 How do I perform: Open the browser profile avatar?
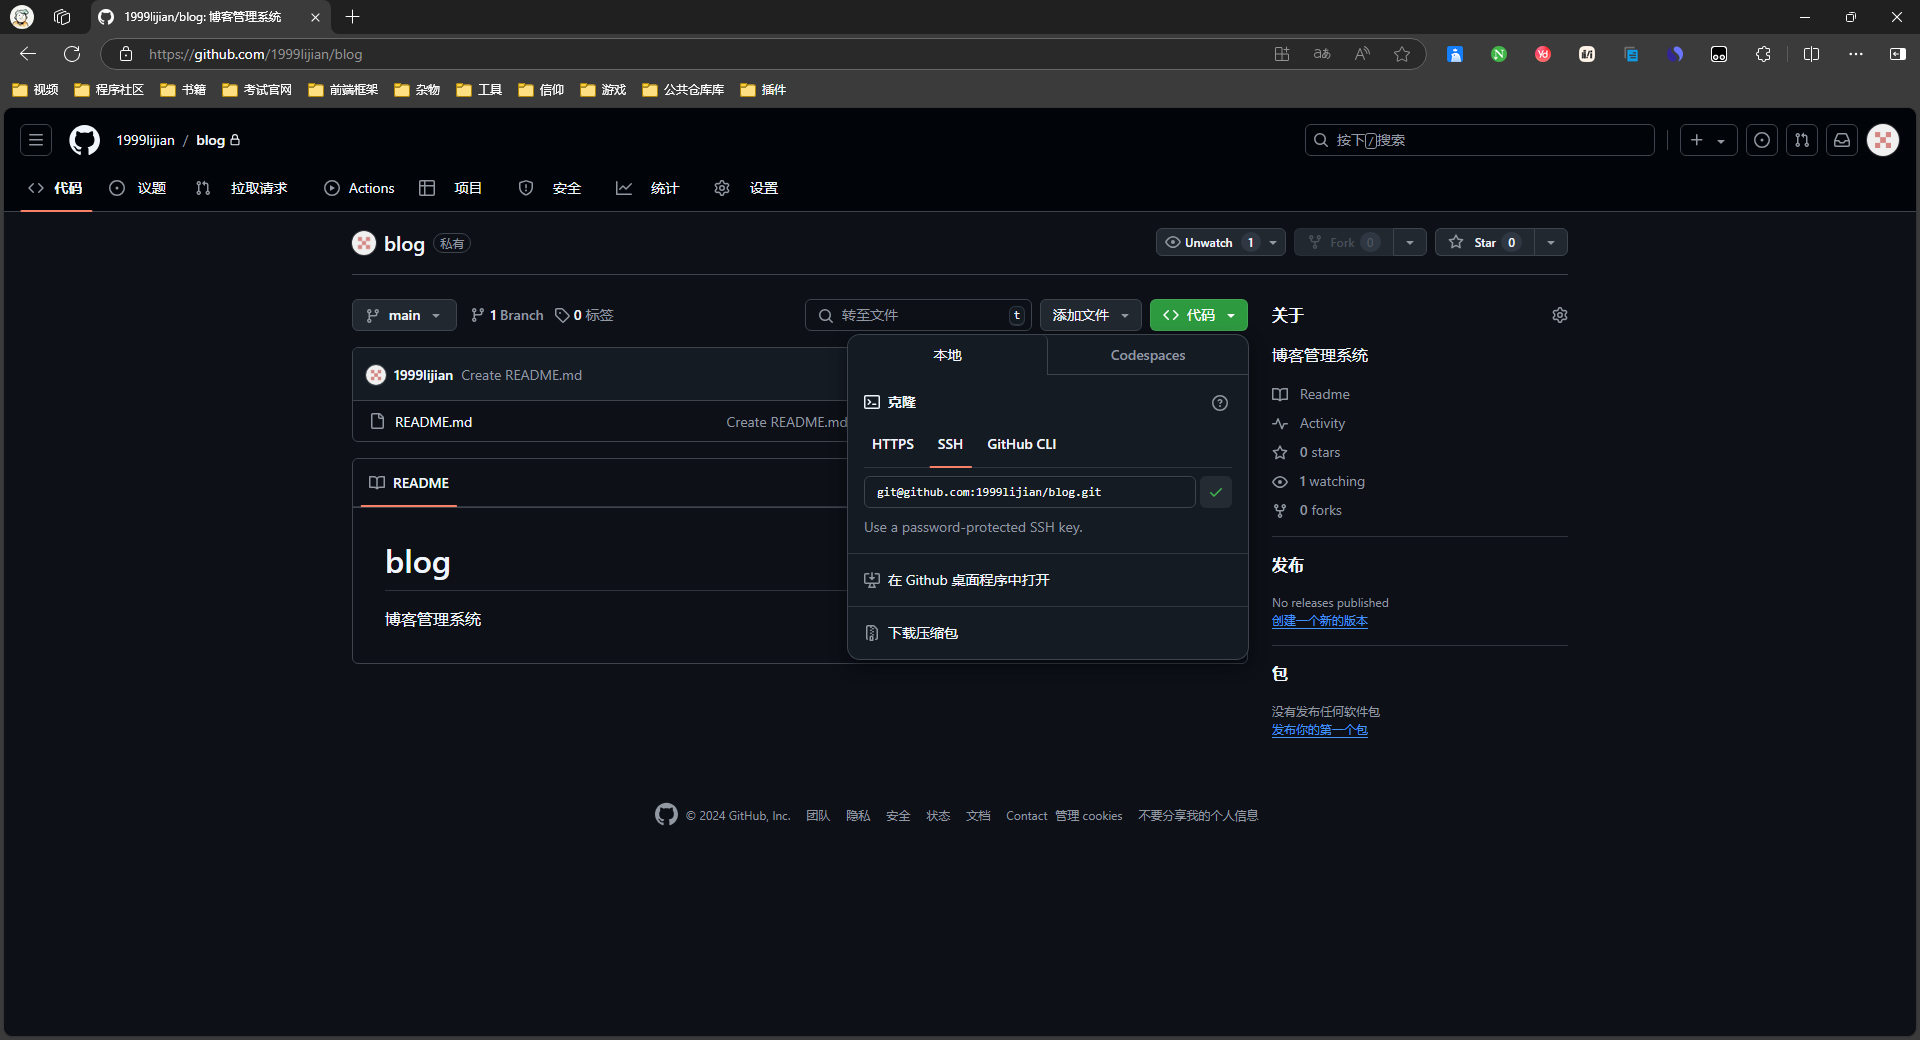[x=22, y=17]
